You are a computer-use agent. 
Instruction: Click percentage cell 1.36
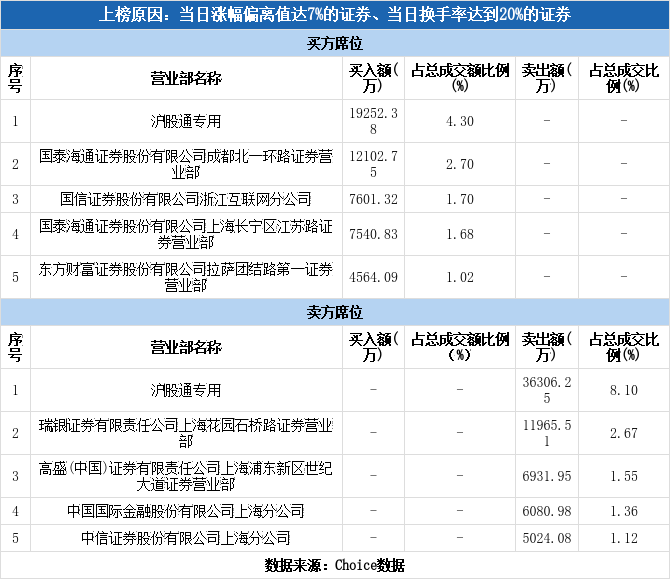(x=624, y=511)
